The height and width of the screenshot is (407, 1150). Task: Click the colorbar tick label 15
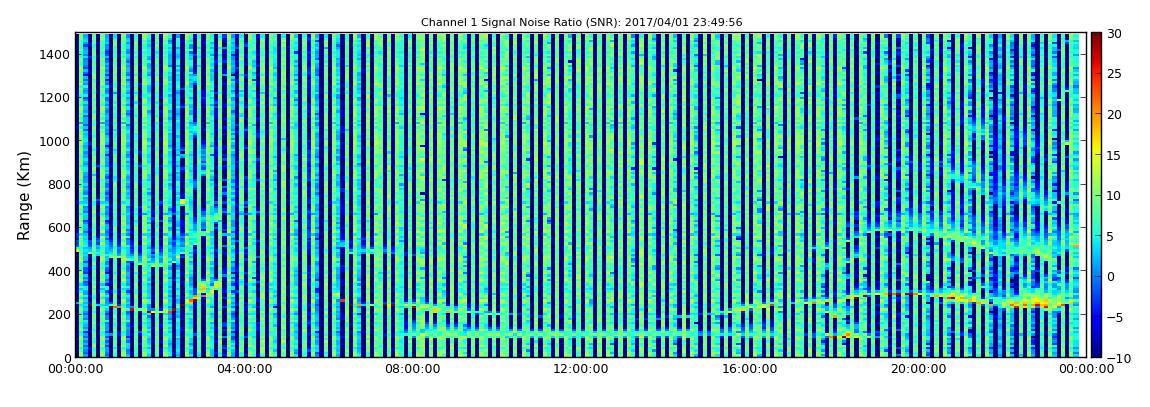[1115, 155]
